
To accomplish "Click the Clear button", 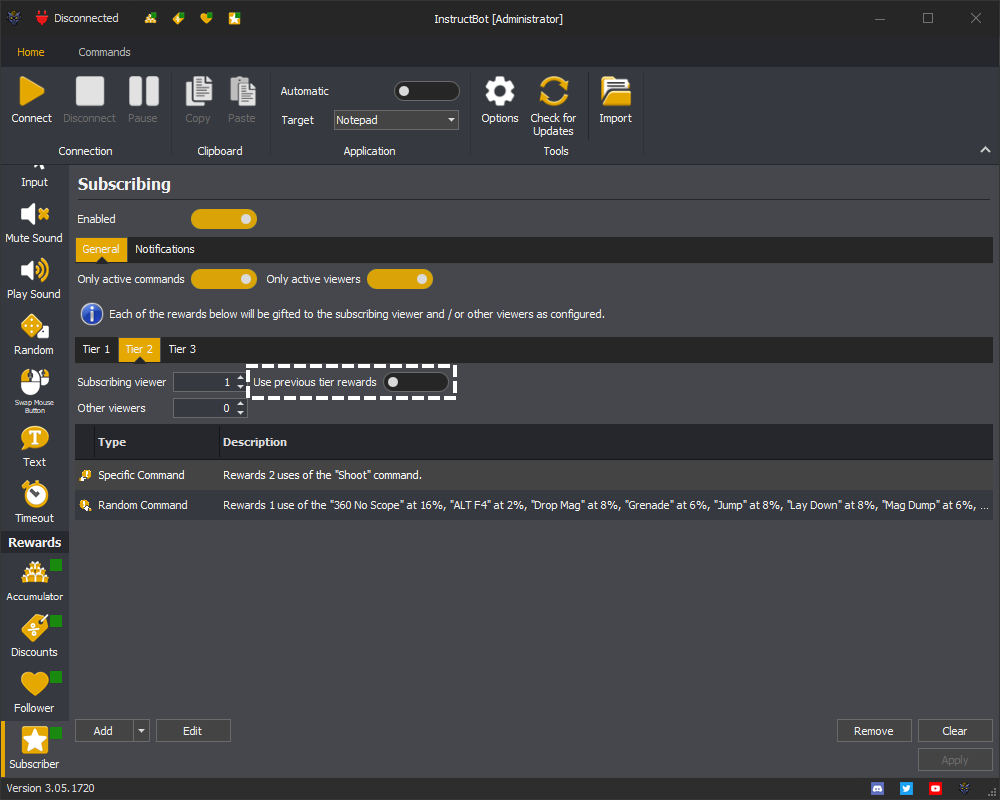I will pos(955,731).
